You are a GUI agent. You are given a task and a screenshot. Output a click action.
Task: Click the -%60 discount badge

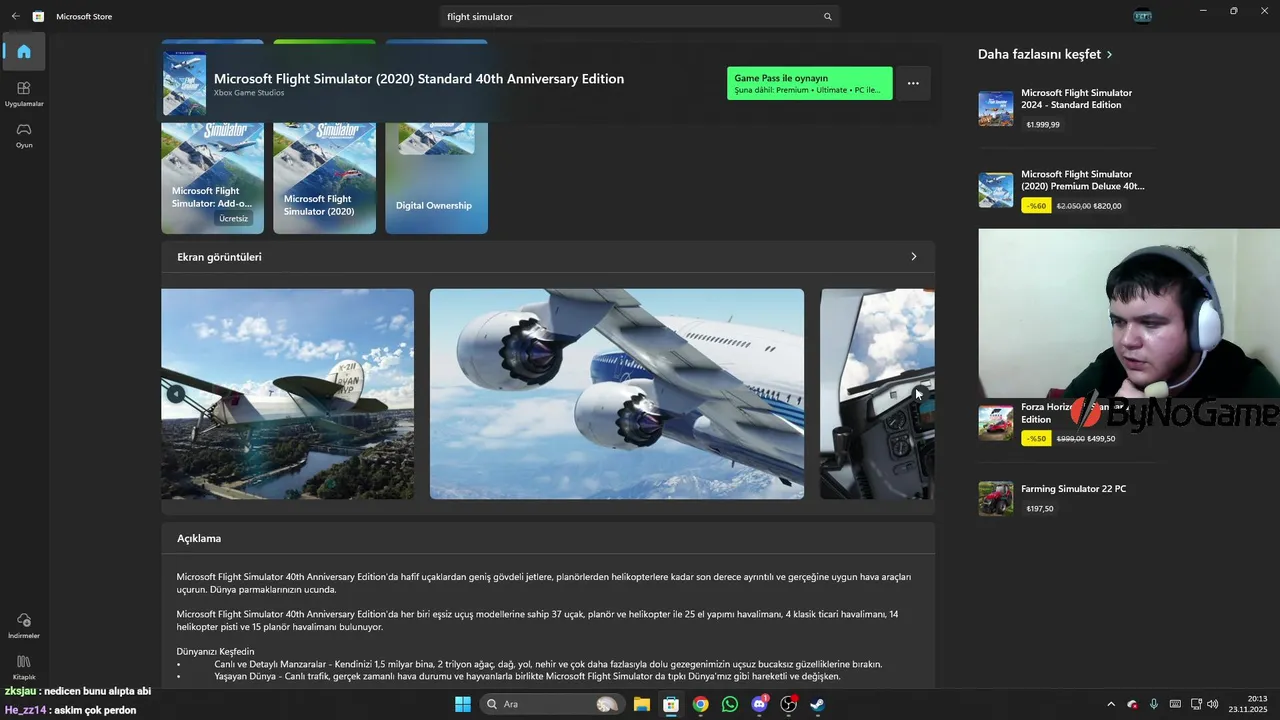pos(1036,206)
